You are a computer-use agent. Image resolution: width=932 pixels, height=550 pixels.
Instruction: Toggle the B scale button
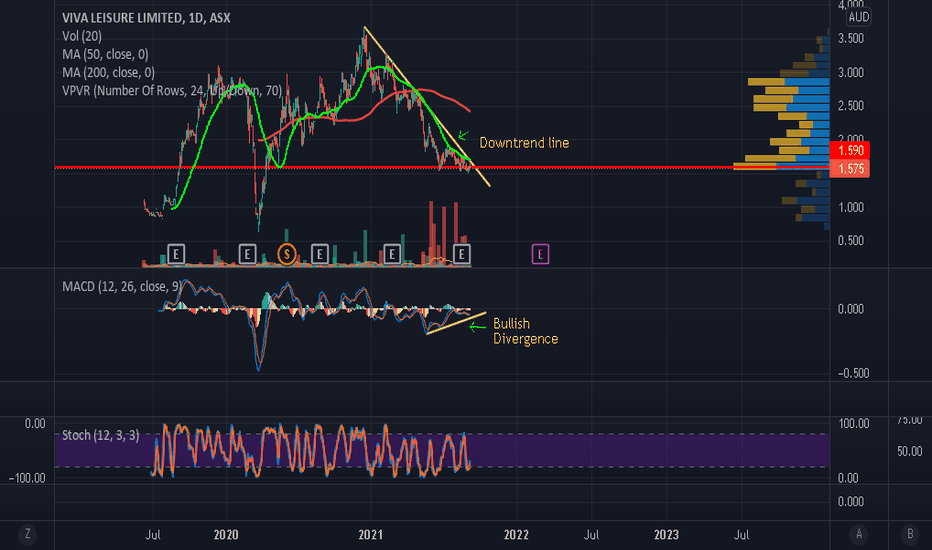[x=909, y=534]
